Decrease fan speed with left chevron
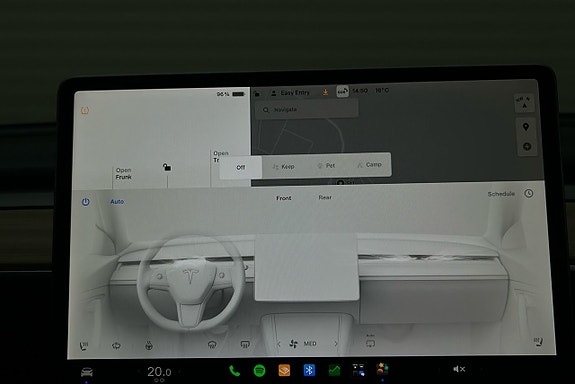 [x=279, y=344]
